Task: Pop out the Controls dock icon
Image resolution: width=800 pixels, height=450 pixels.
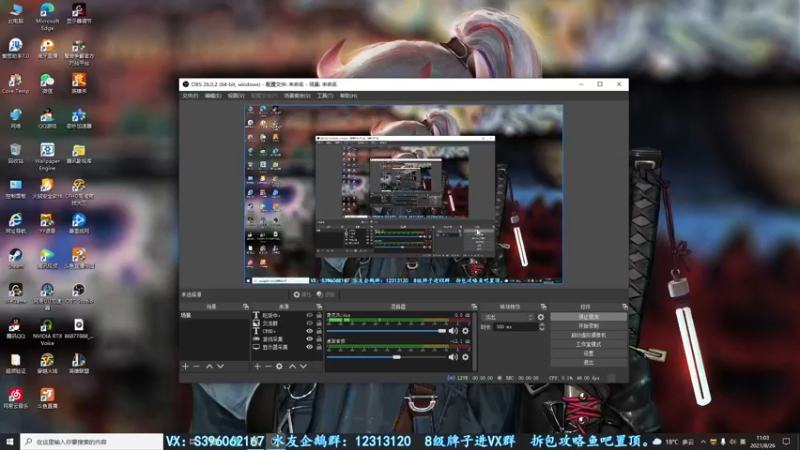Action: (625, 307)
